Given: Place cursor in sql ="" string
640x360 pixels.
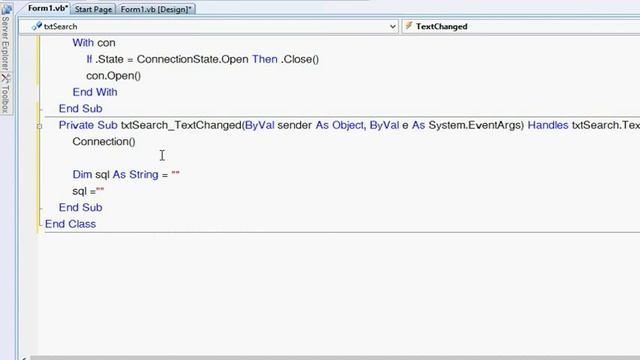Looking at the screenshot, I should click(100, 190).
